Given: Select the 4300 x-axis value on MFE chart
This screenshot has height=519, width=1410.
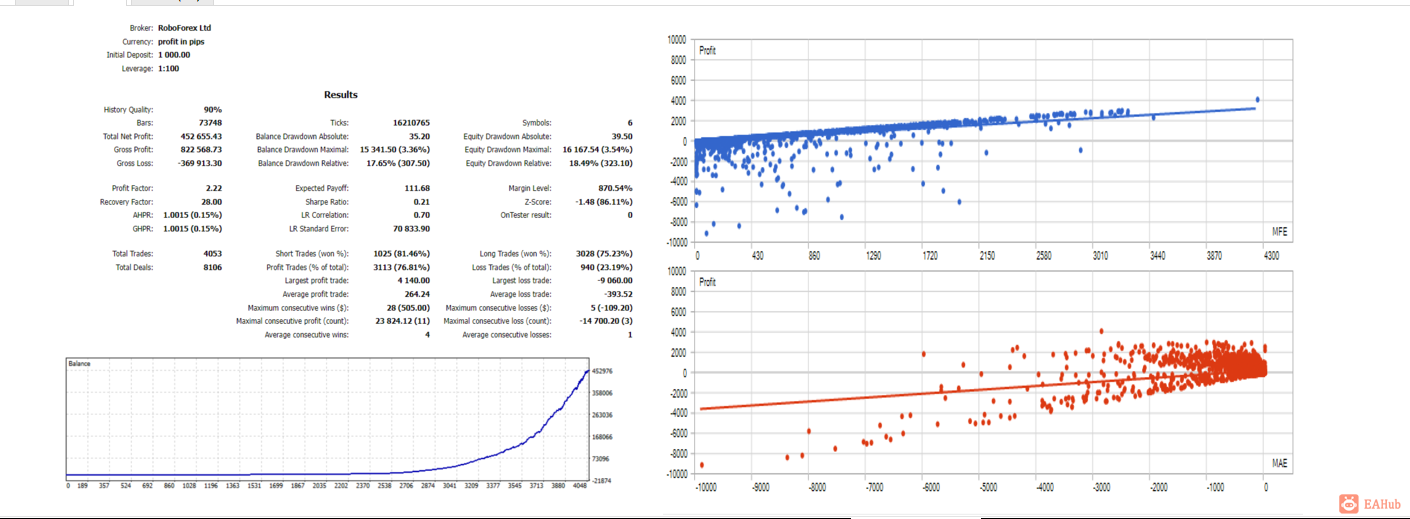Looking at the screenshot, I should coord(1271,256).
